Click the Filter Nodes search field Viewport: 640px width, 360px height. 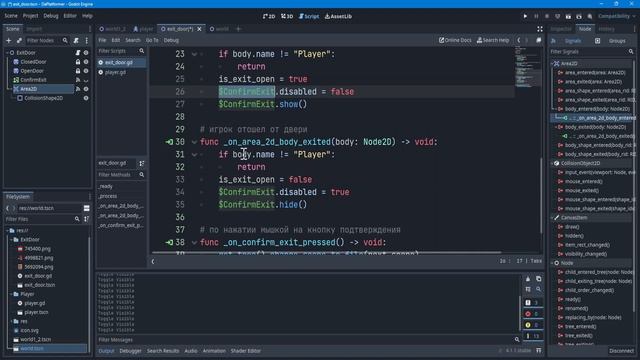tap(47, 40)
